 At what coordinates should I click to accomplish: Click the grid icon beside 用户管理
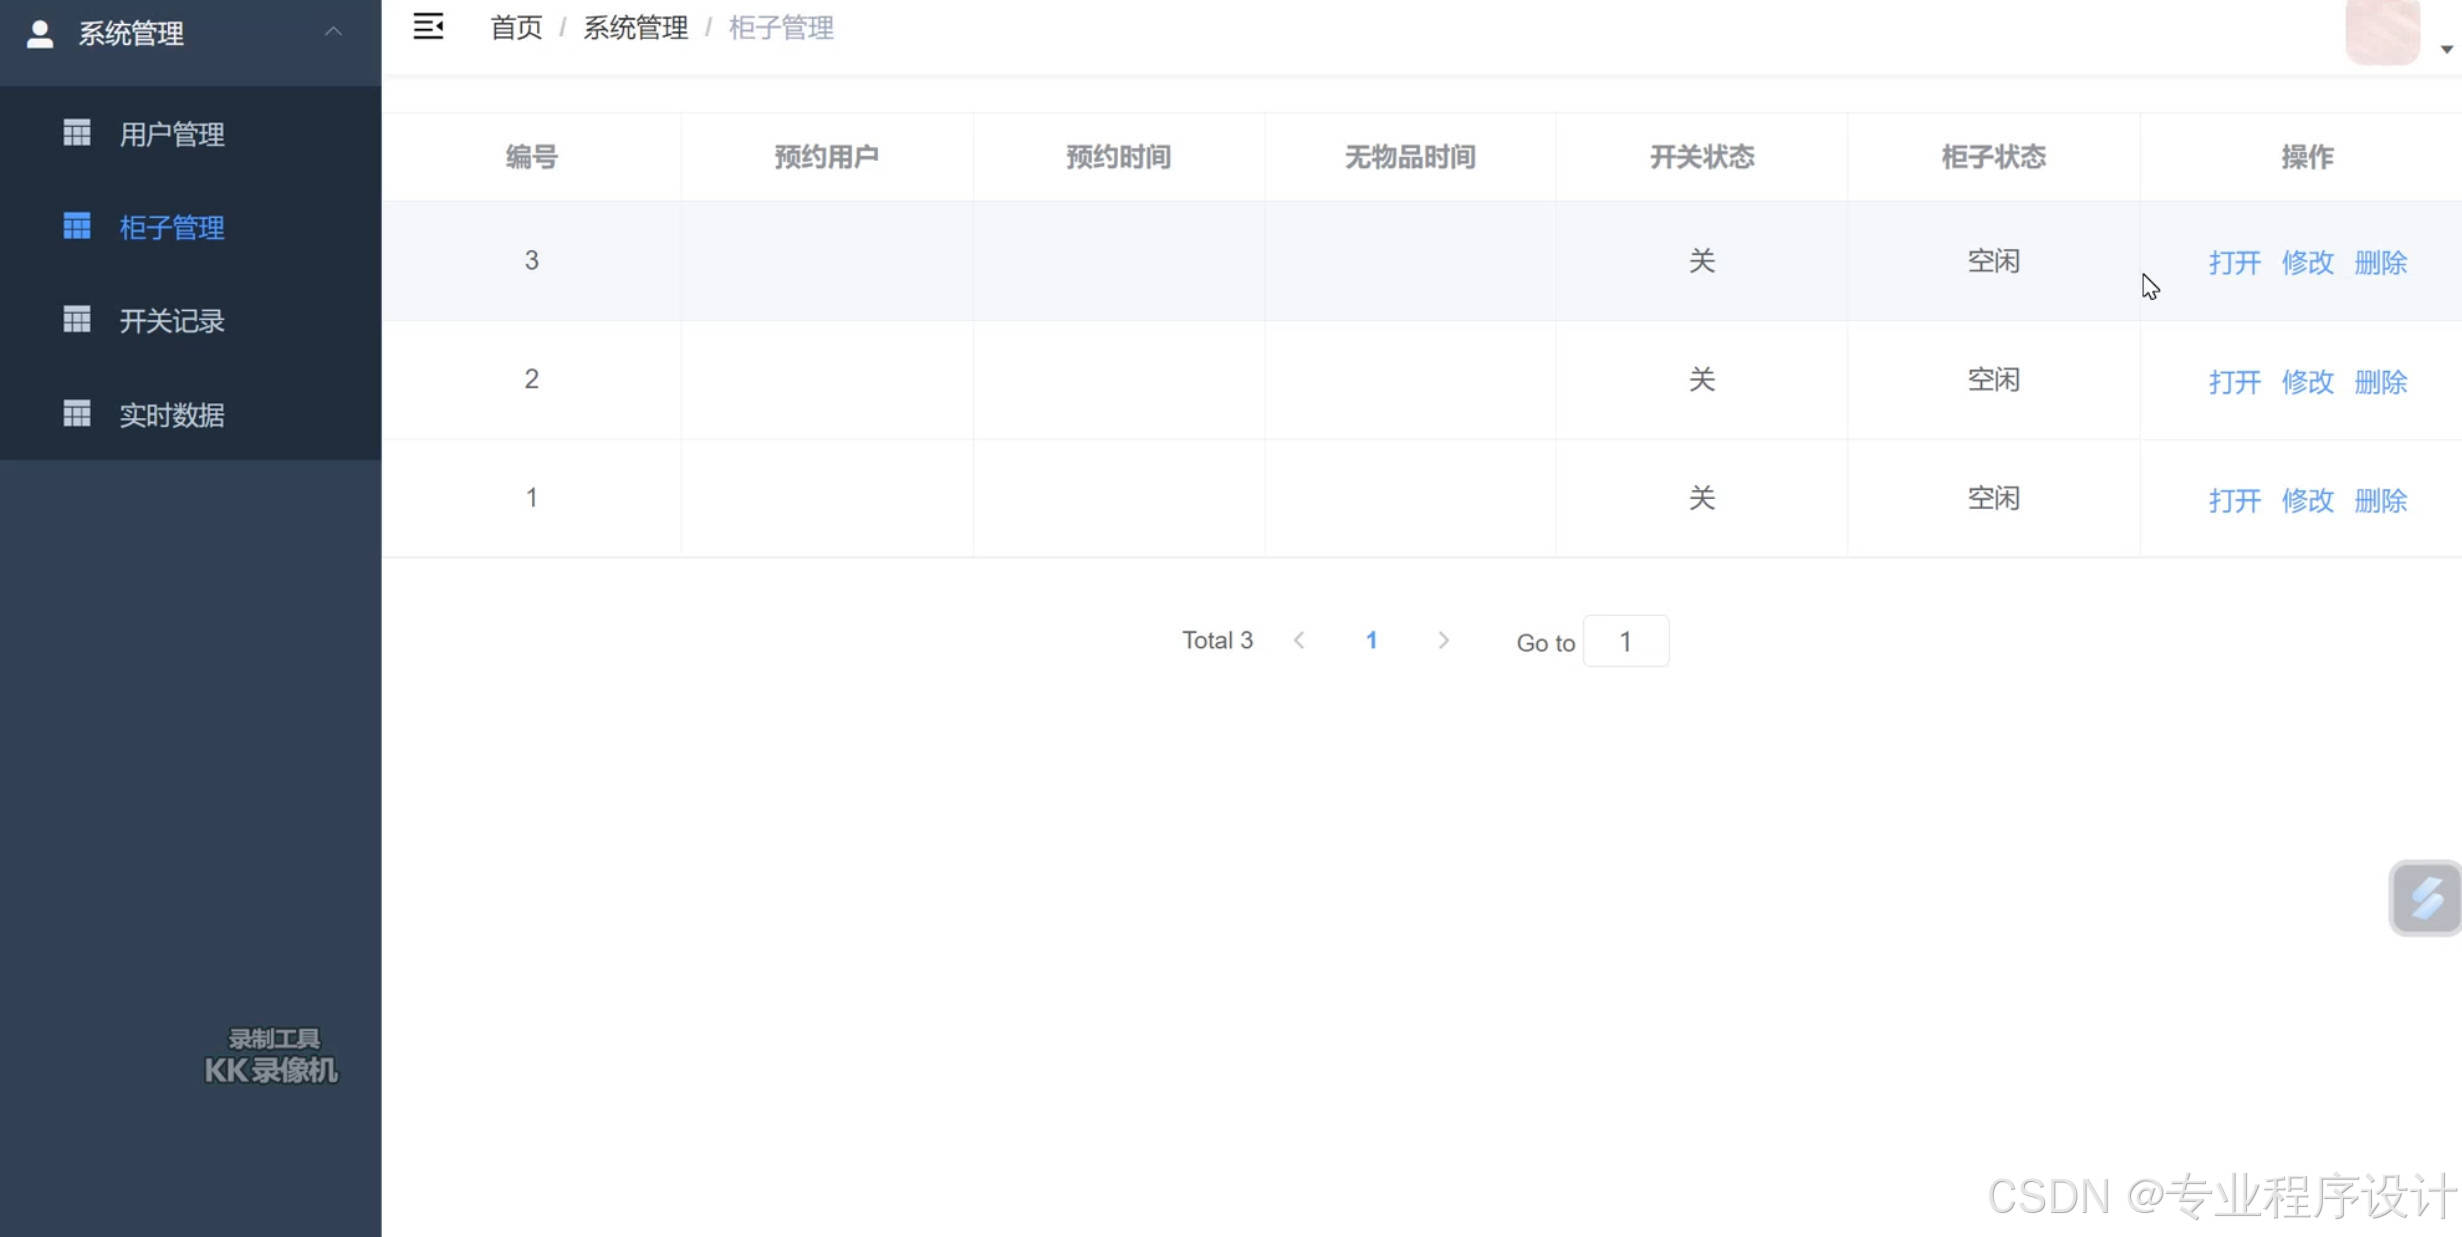coord(77,133)
